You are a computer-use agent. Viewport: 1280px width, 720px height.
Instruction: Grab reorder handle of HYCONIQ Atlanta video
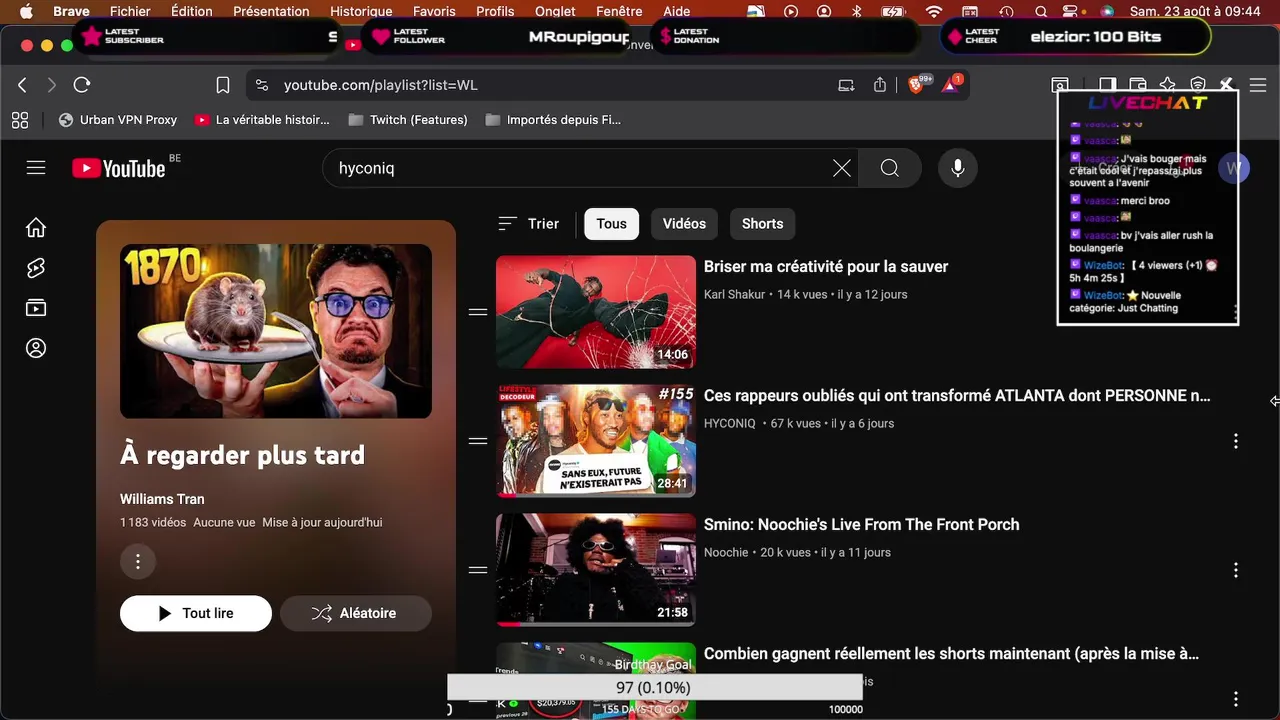(x=478, y=441)
